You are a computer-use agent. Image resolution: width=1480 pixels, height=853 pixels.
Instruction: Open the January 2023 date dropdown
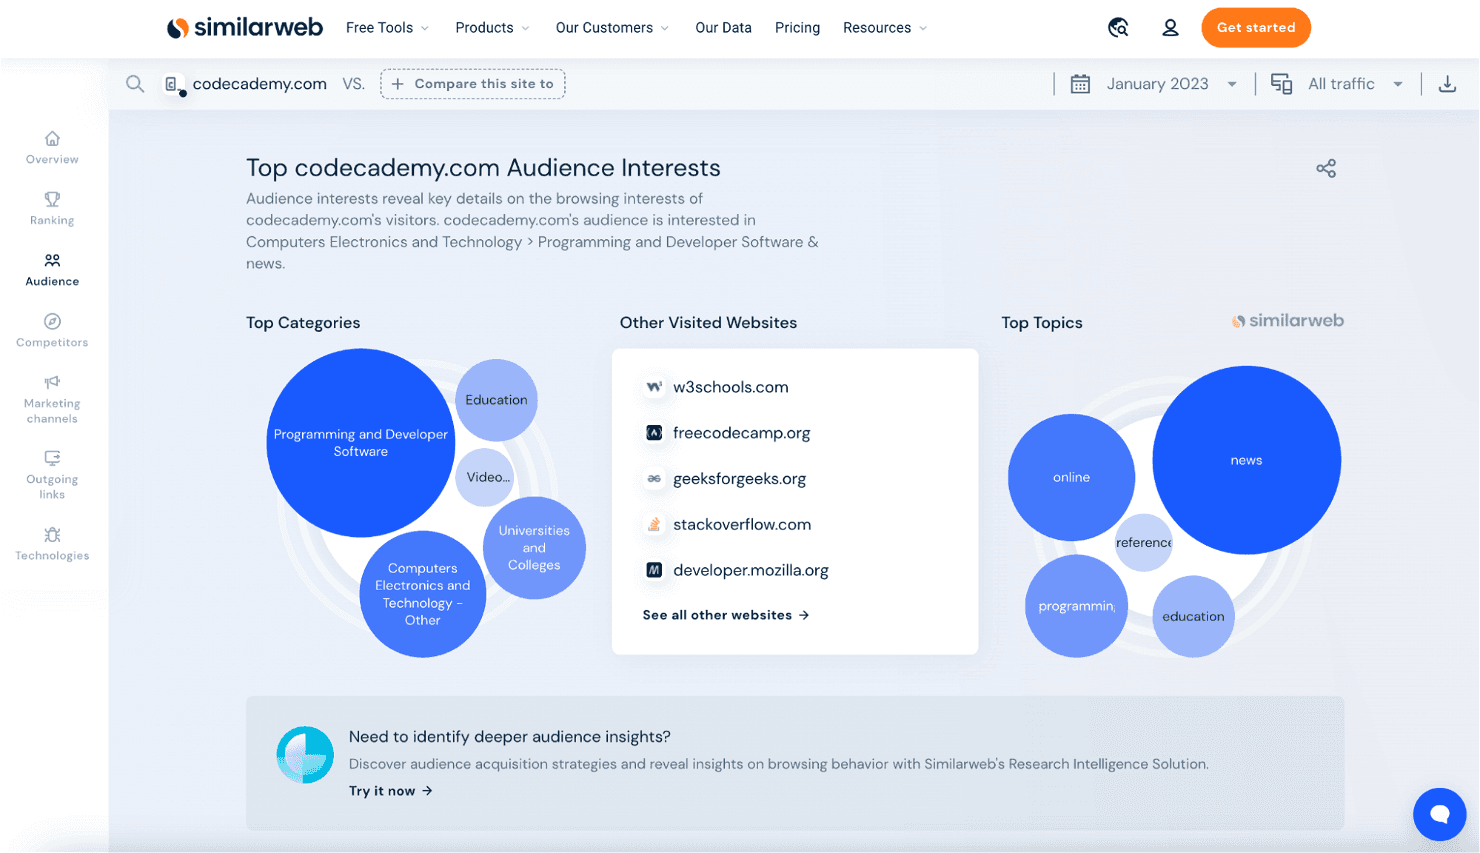coord(1171,84)
